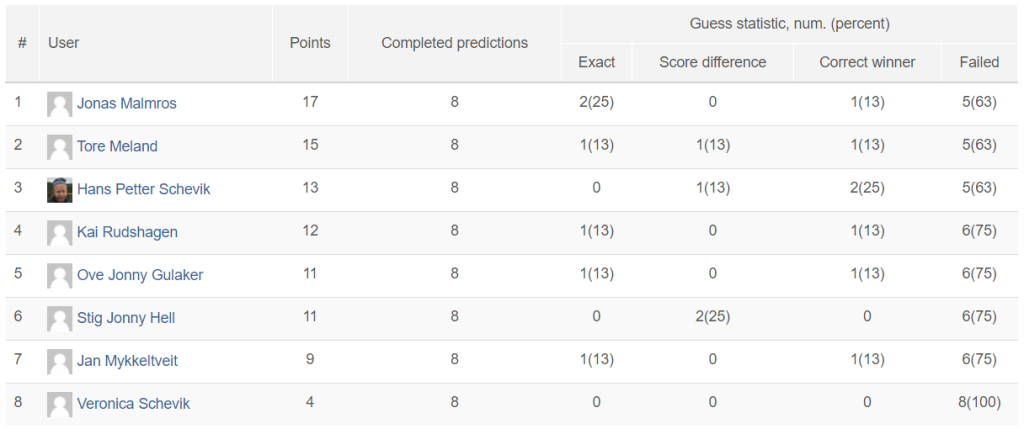
Task: Open Tore Meland profile link
Action: [118, 146]
